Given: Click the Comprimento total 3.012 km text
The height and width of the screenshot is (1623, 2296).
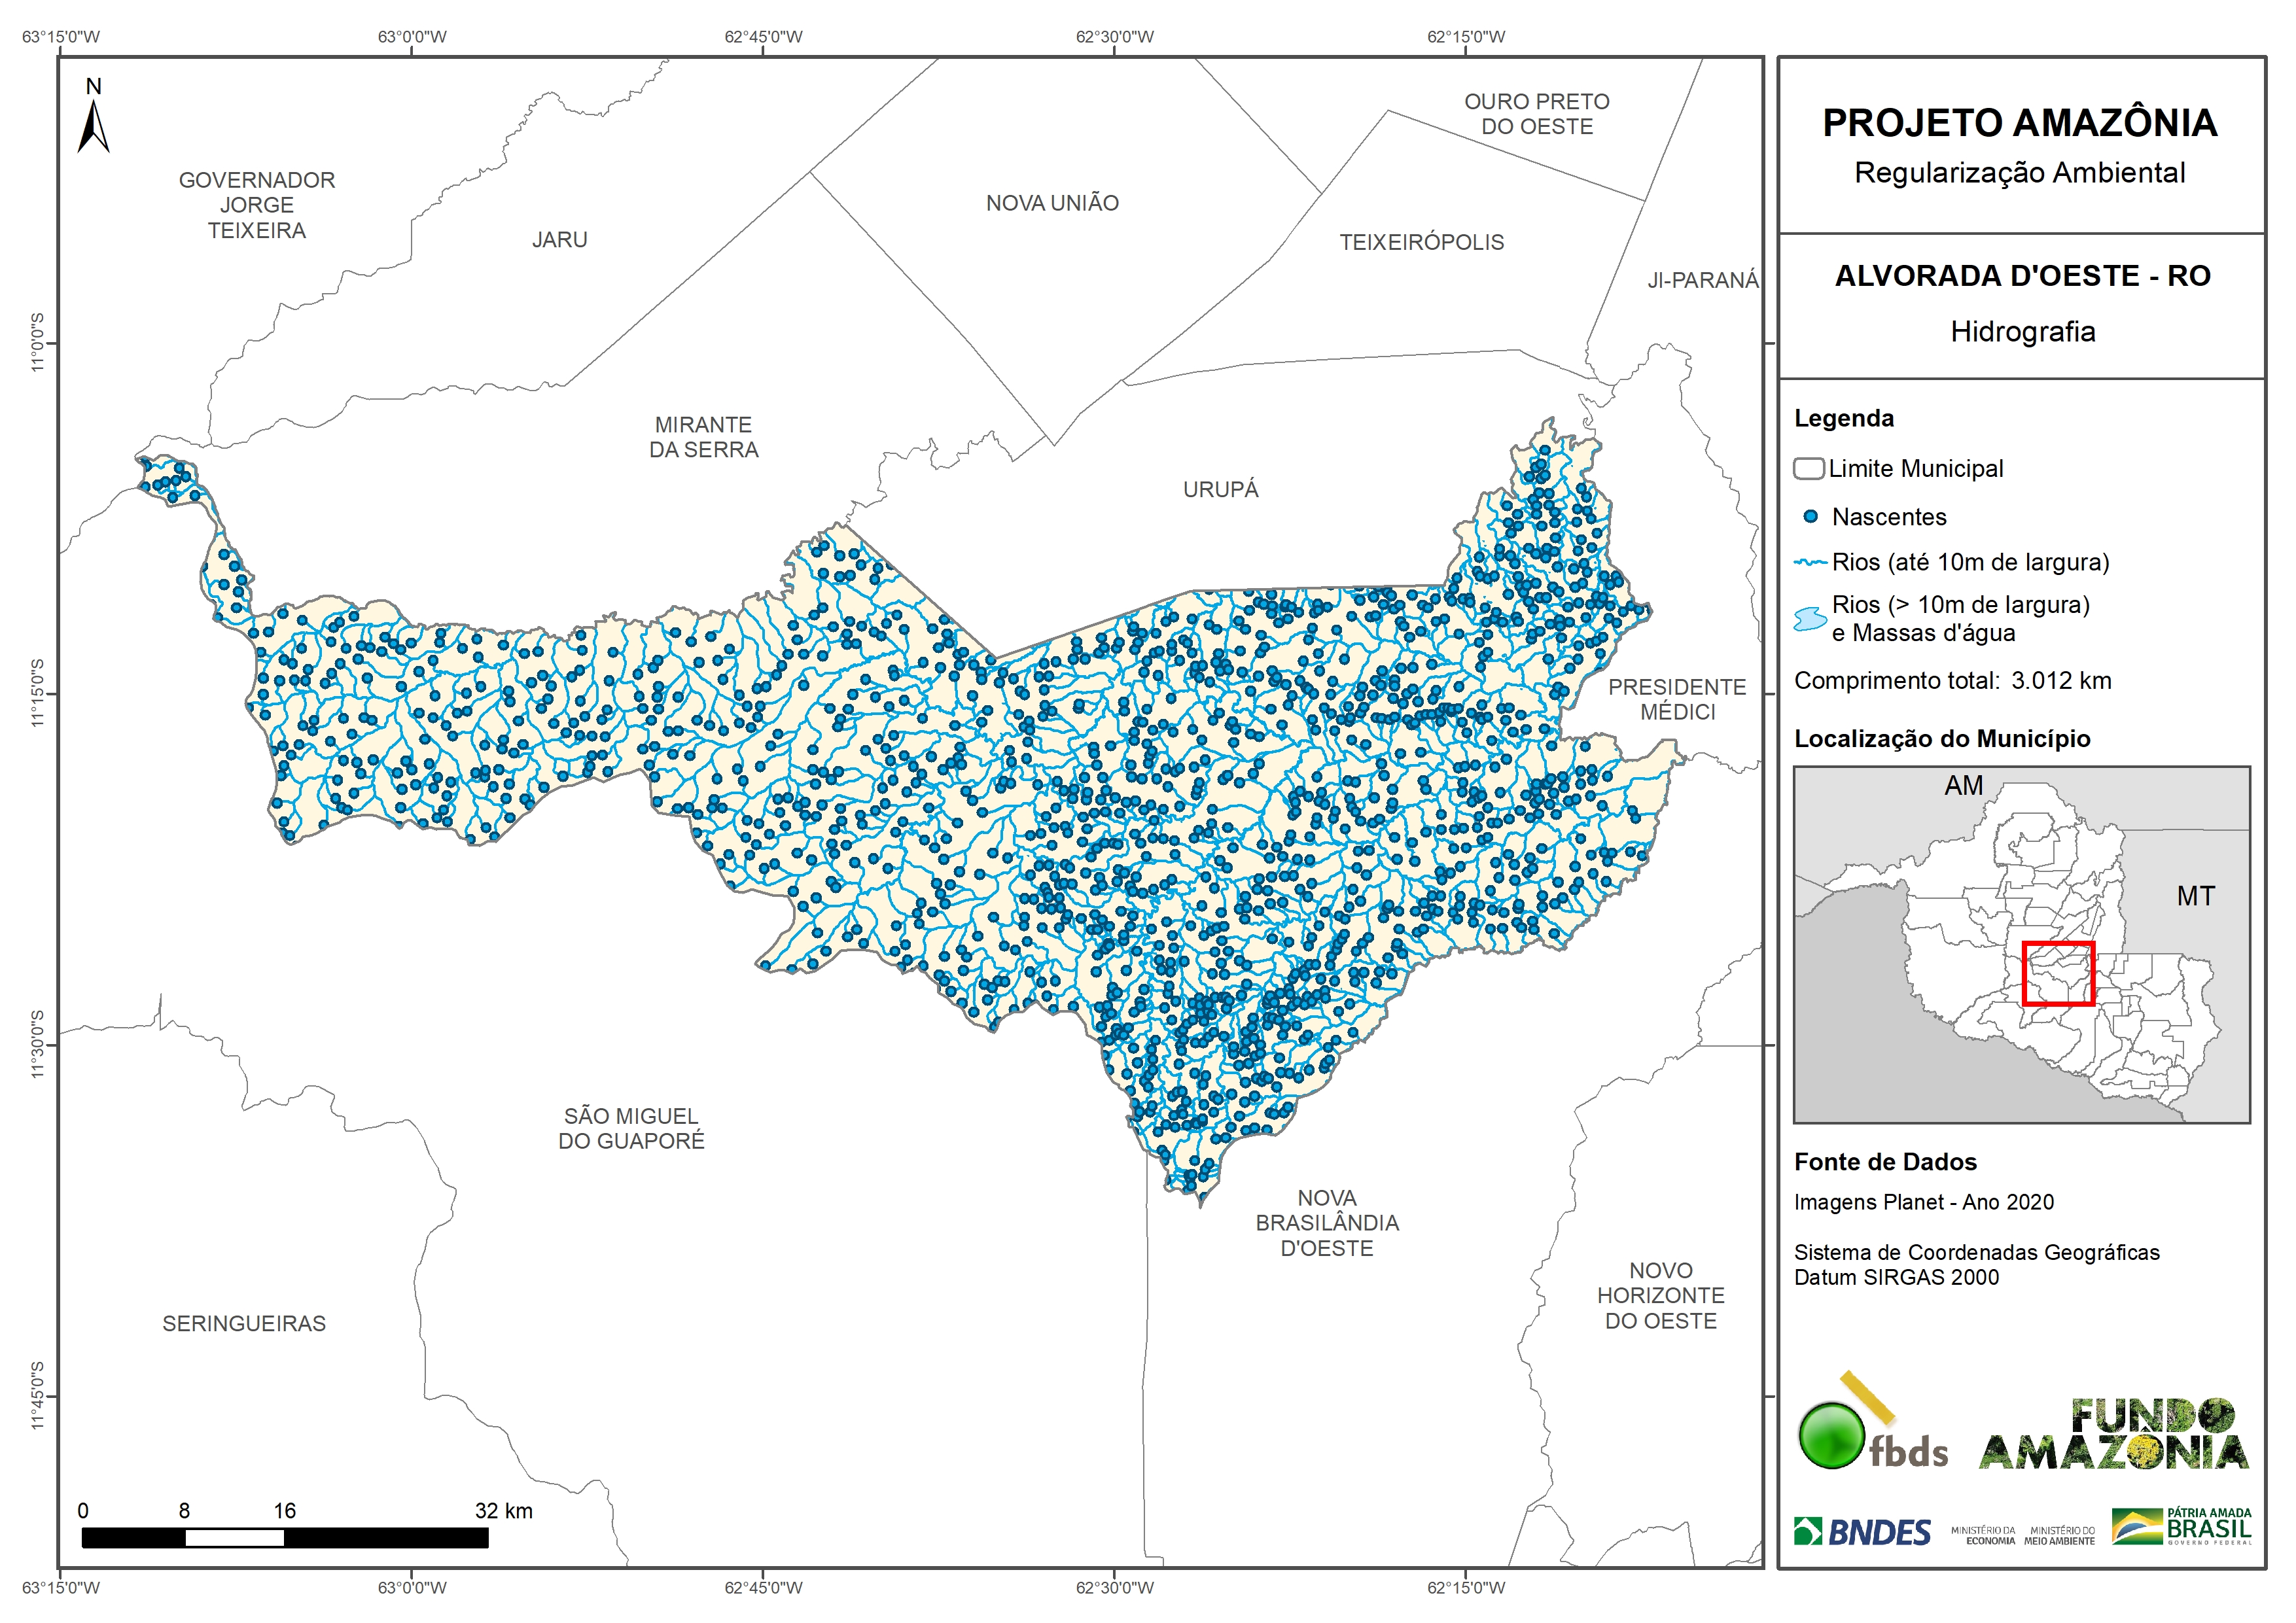Looking at the screenshot, I should pyautogui.click(x=1952, y=681).
